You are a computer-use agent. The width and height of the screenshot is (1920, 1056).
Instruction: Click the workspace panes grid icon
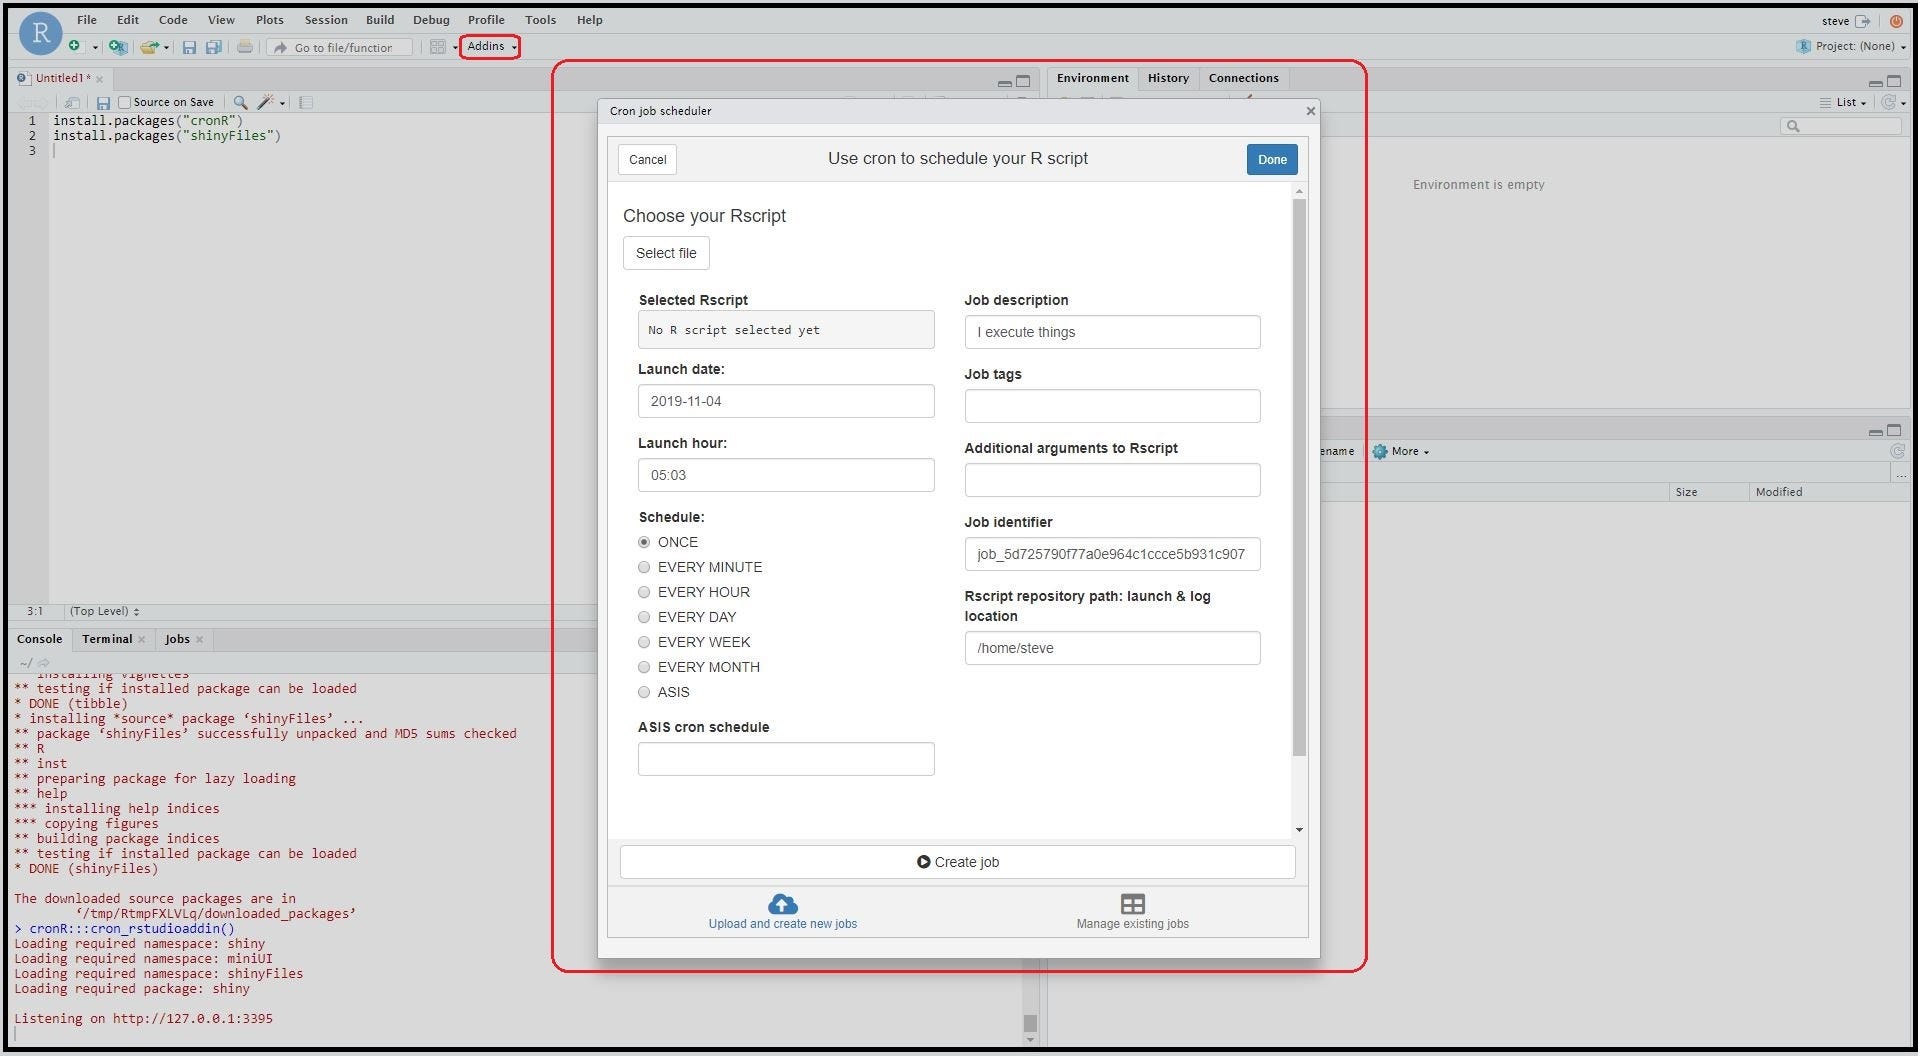[437, 46]
